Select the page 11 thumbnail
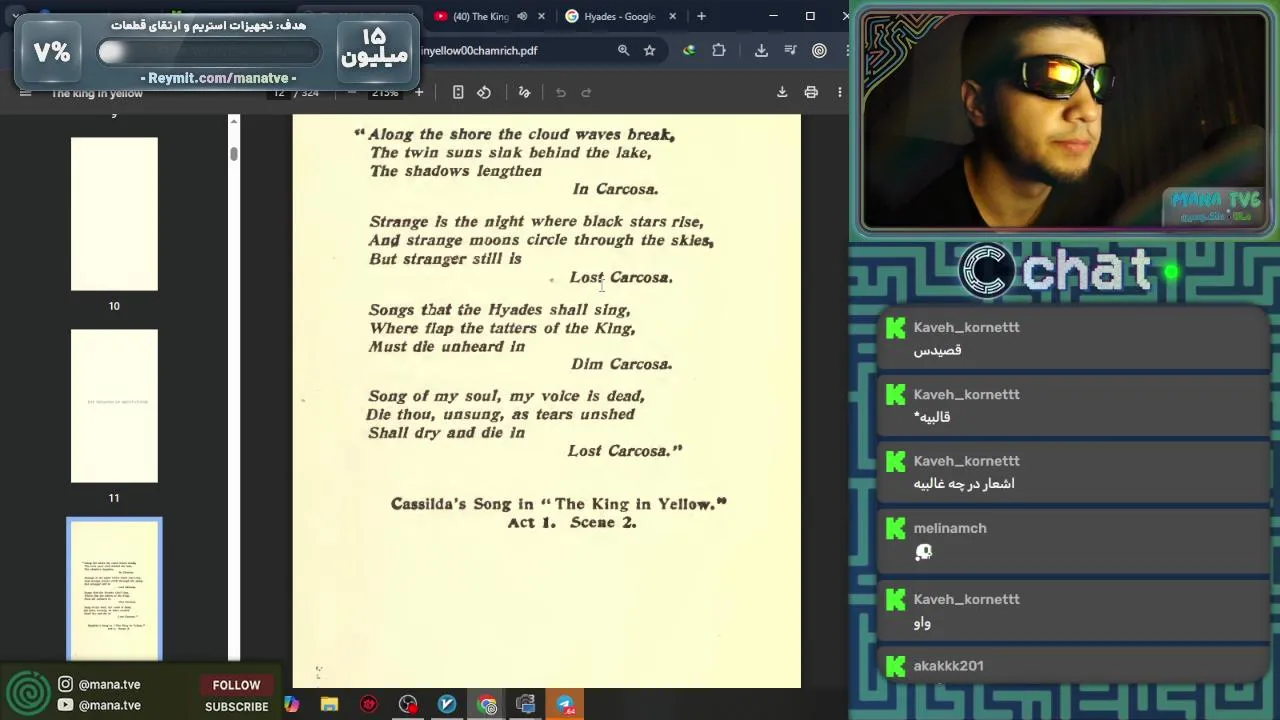This screenshot has width=1280, height=720. pyautogui.click(x=114, y=406)
